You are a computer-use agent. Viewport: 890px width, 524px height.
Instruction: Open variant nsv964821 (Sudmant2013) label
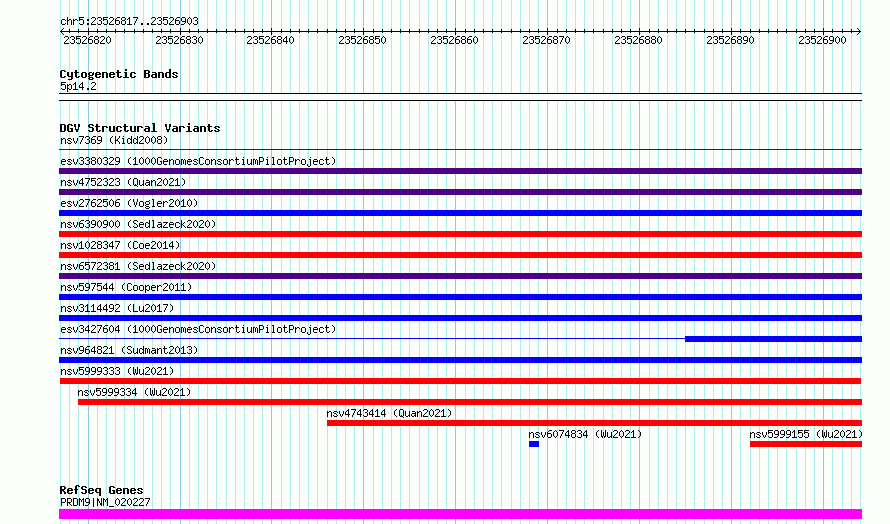(x=129, y=350)
